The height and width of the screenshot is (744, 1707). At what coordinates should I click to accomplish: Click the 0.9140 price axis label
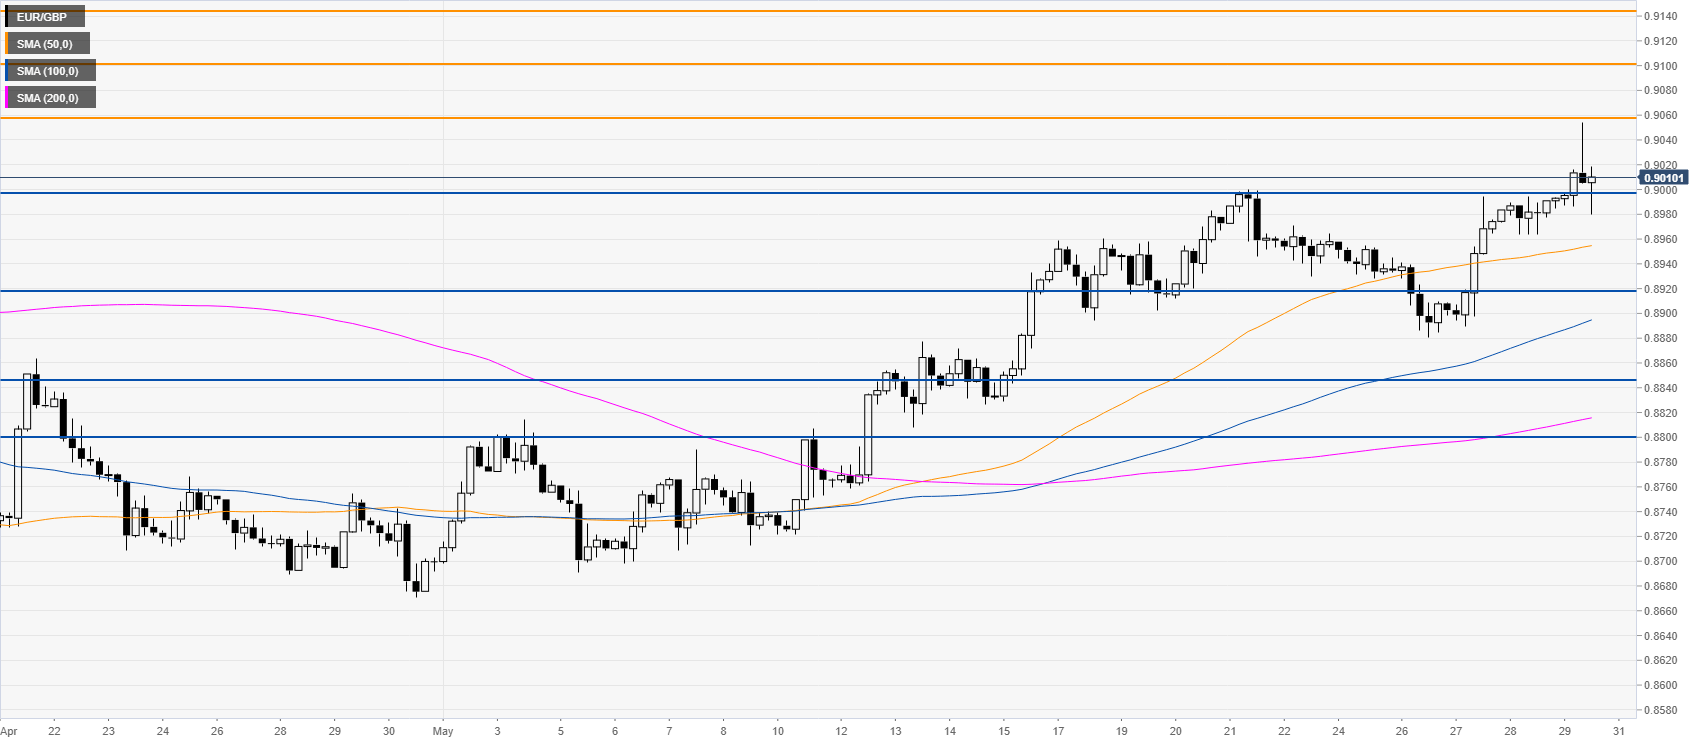click(x=1663, y=17)
